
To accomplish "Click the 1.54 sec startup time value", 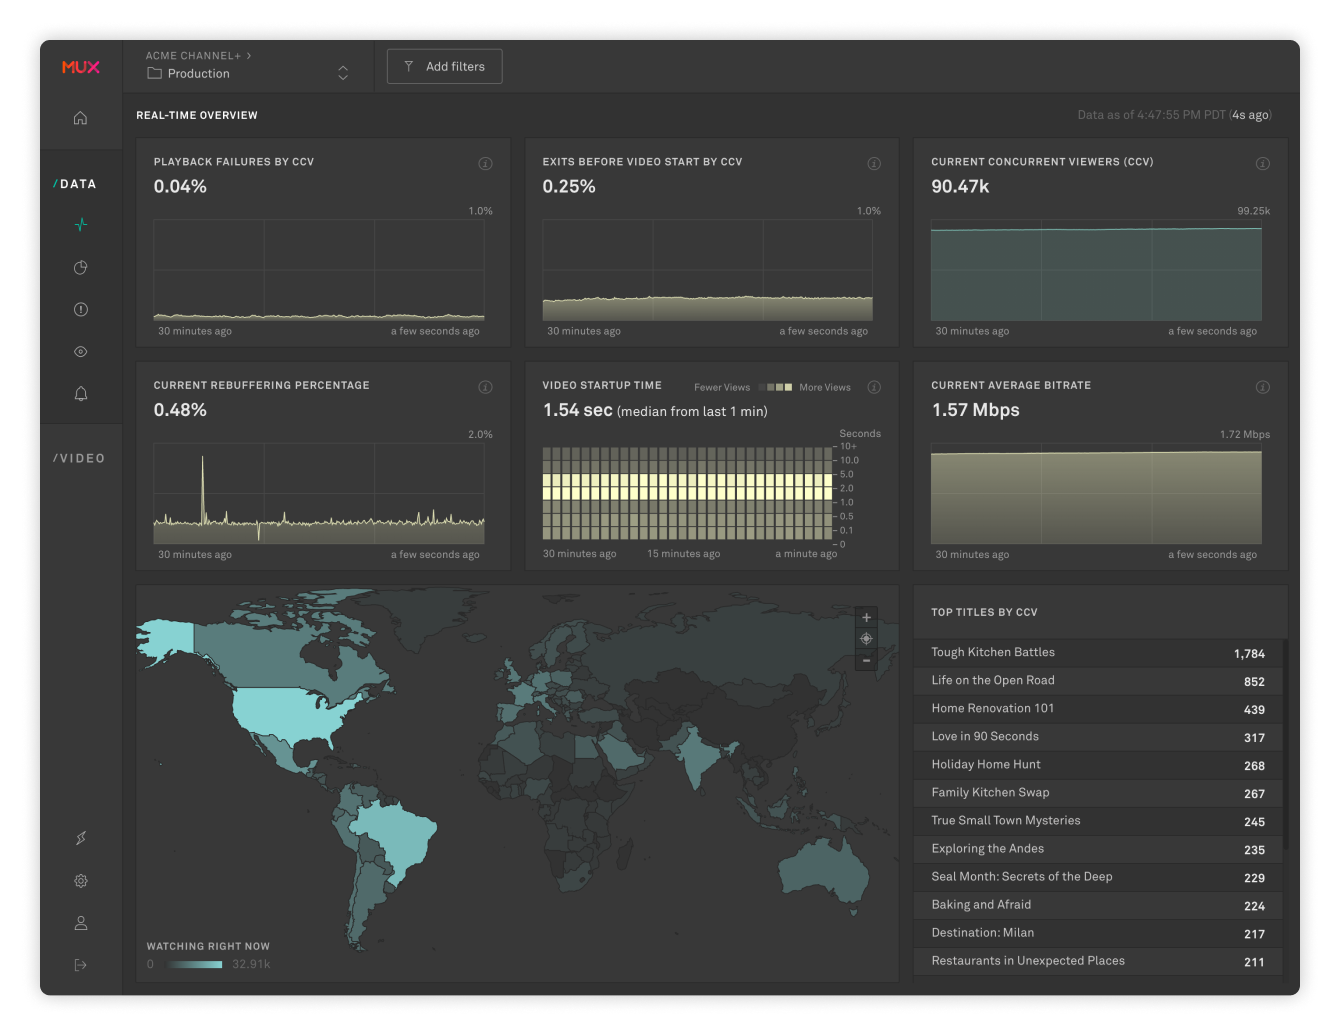I will [x=577, y=410].
